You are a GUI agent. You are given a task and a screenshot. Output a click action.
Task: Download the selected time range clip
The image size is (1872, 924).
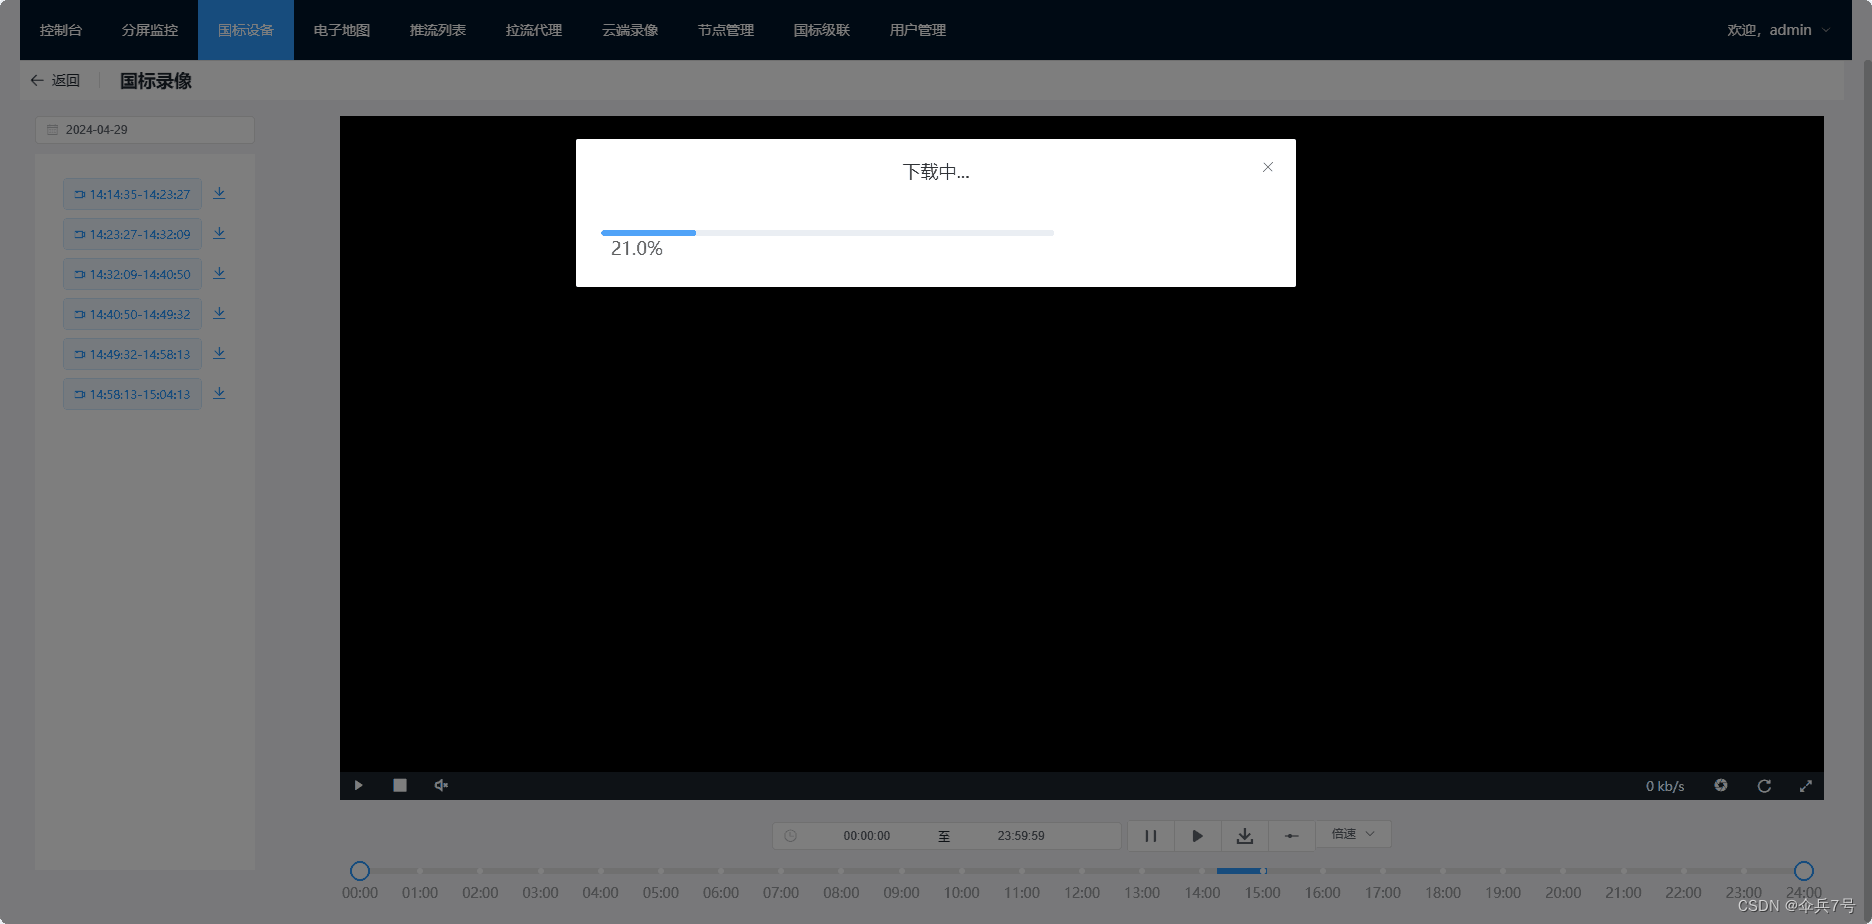[1245, 836]
